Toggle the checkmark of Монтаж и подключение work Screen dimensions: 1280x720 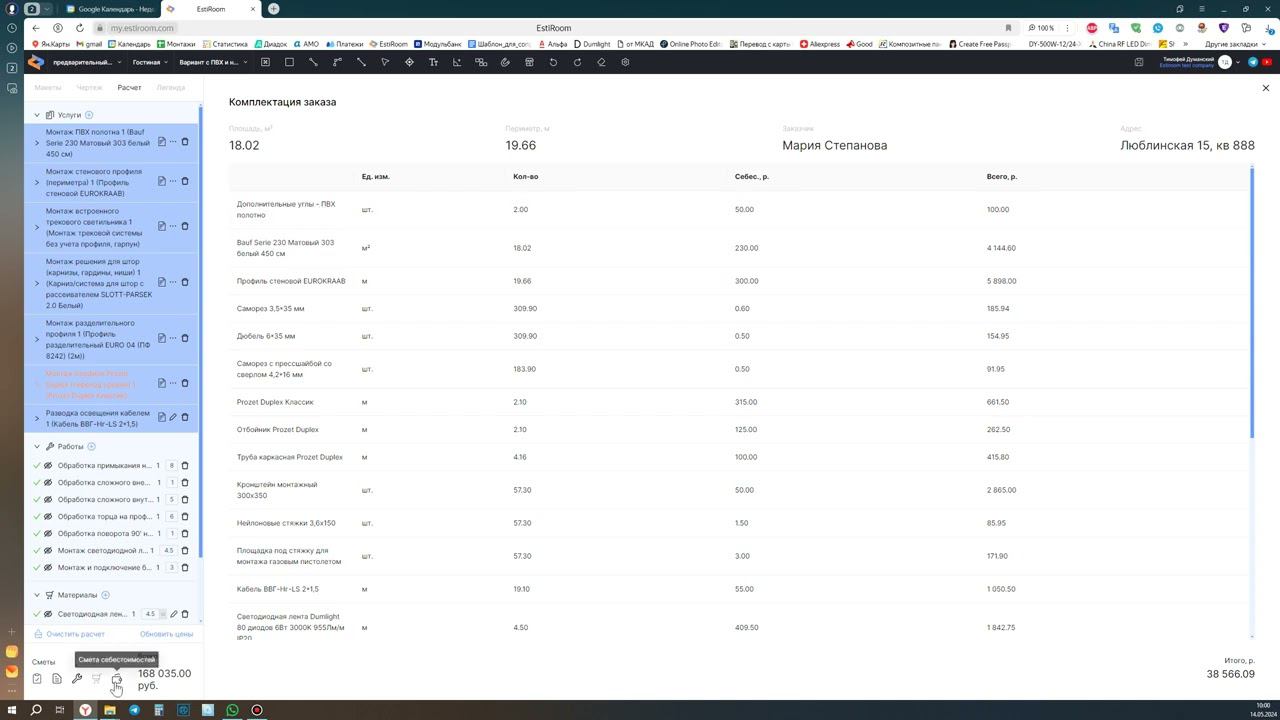pos(37,568)
